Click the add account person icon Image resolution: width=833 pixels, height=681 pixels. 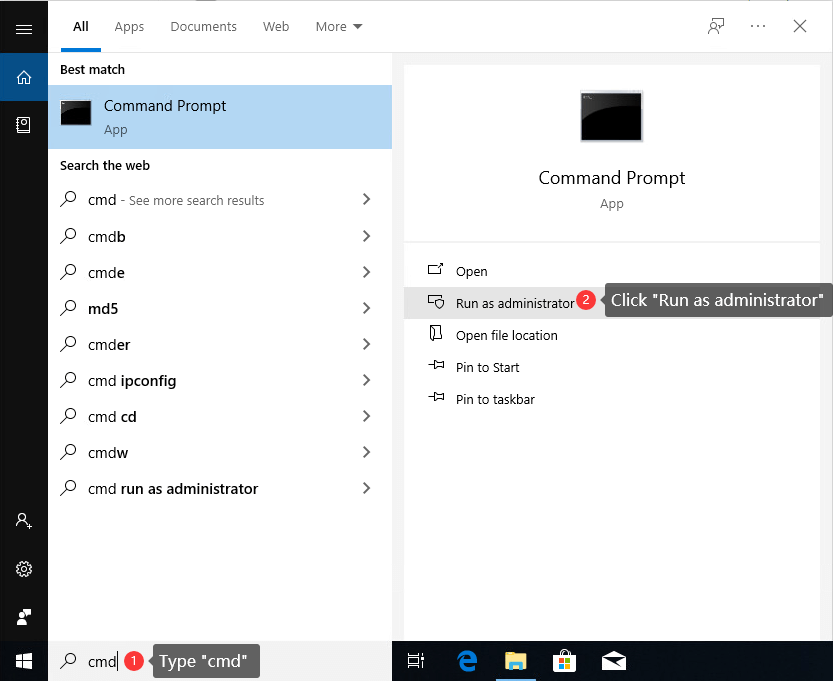pyautogui.click(x=24, y=521)
